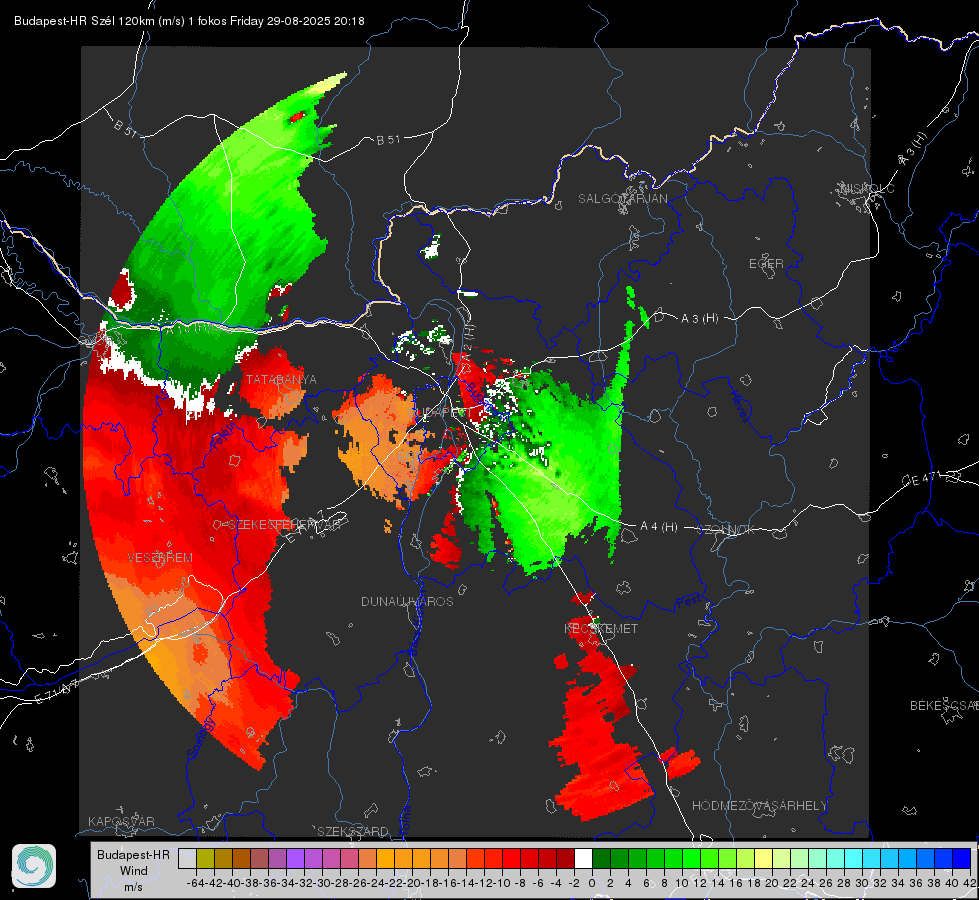Click the BEKESCSABA label at right edge
This screenshot has height=900, width=979.
pos(944,706)
